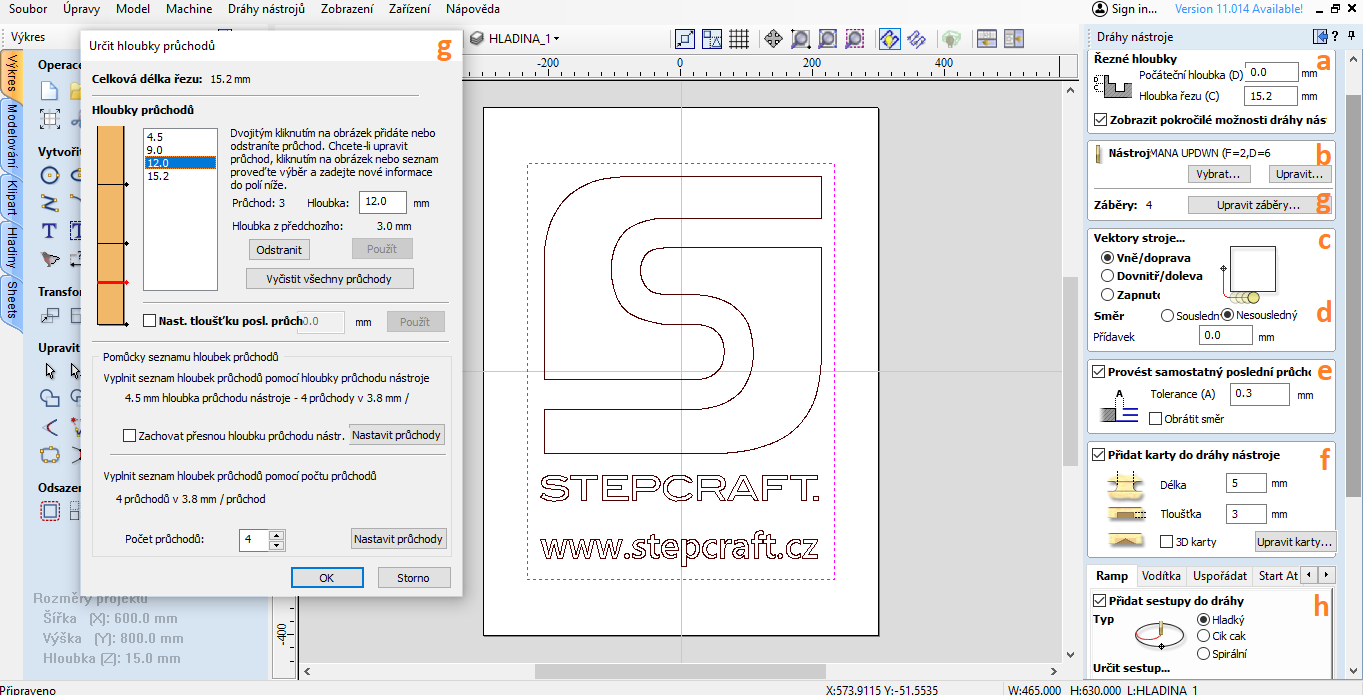Click the Help question mark in toolpaths panel

click(x=1336, y=37)
